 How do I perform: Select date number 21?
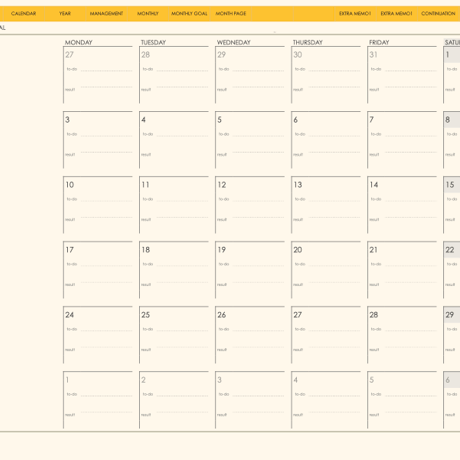pos(373,250)
